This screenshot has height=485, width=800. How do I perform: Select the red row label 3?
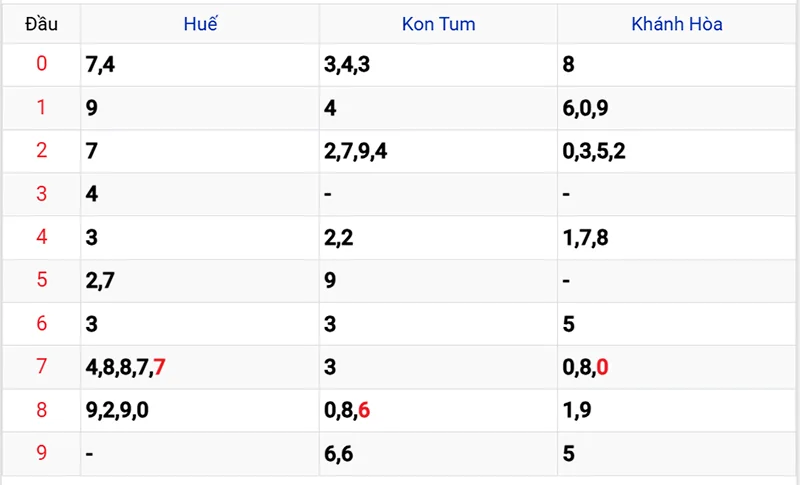pos(41,194)
